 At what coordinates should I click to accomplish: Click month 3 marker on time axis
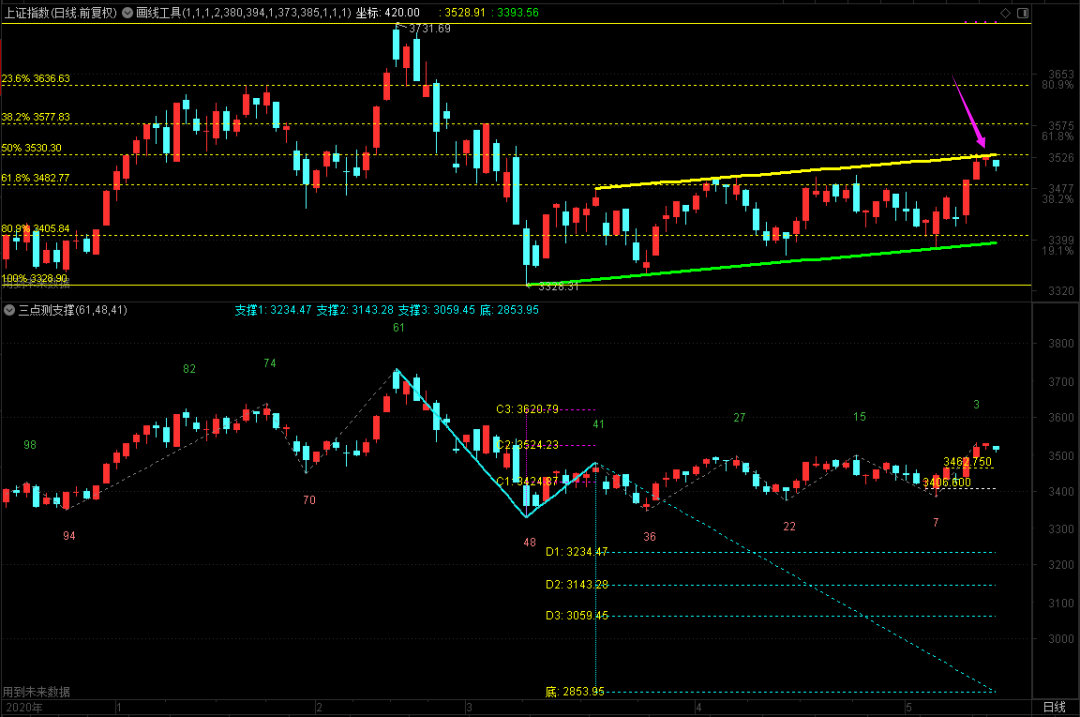468,707
